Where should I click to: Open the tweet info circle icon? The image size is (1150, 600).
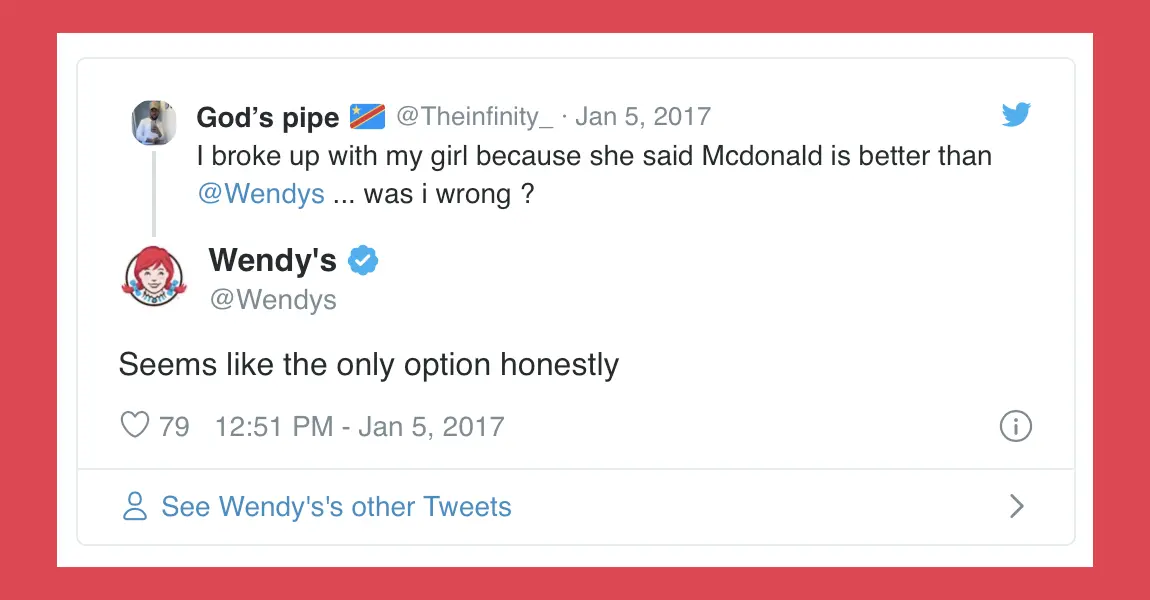coord(1015,427)
